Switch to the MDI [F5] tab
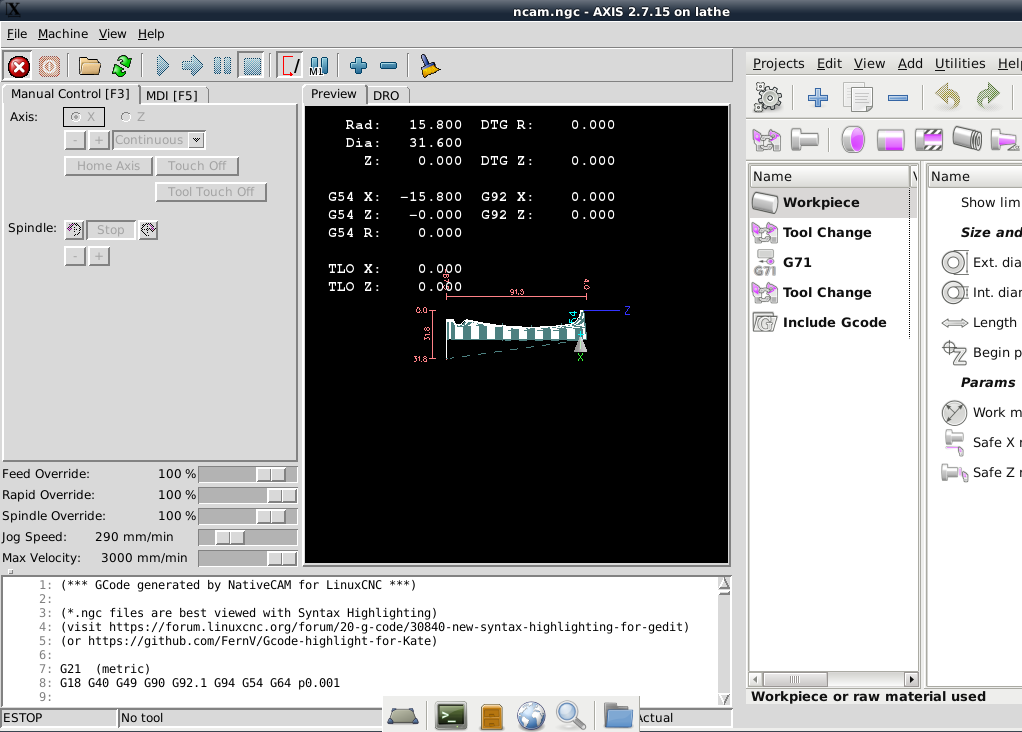The width and height of the screenshot is (1022, 732). 172,95
